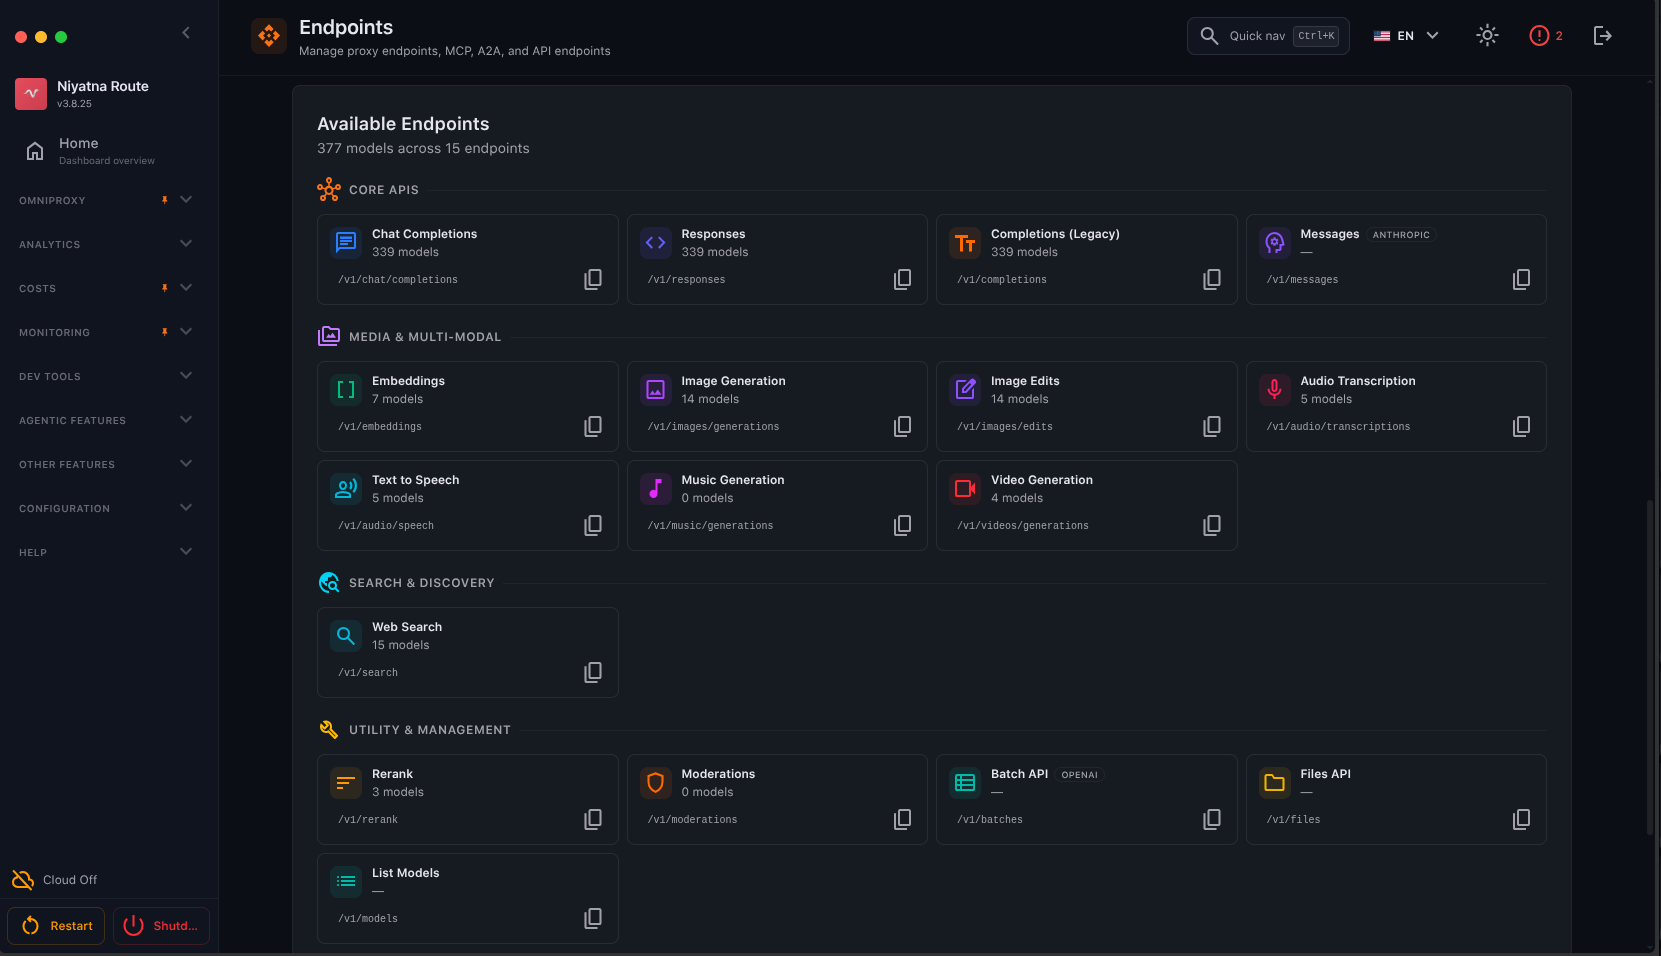Copy the /v1/videos/generations endpoint path
The image size is (1661, 956).
point(1212,525)
